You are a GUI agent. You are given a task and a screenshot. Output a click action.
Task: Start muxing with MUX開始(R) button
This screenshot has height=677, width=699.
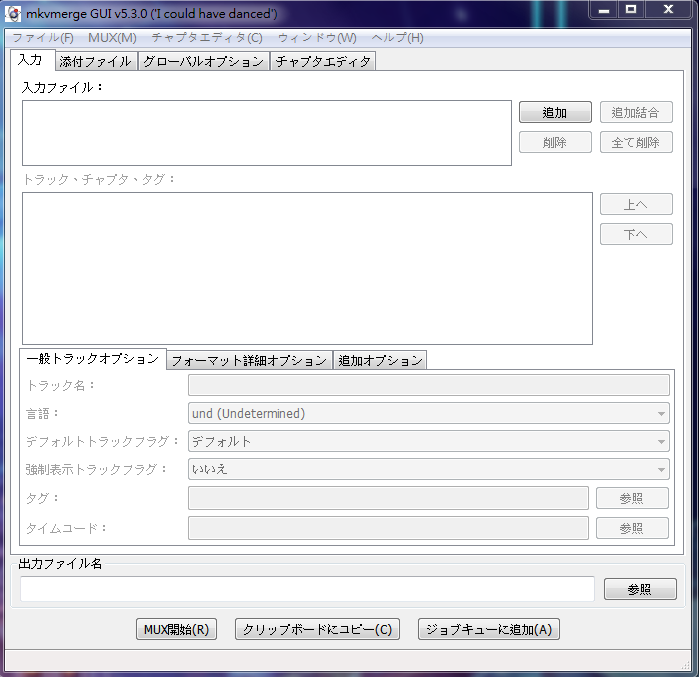[x=177, y=629]
